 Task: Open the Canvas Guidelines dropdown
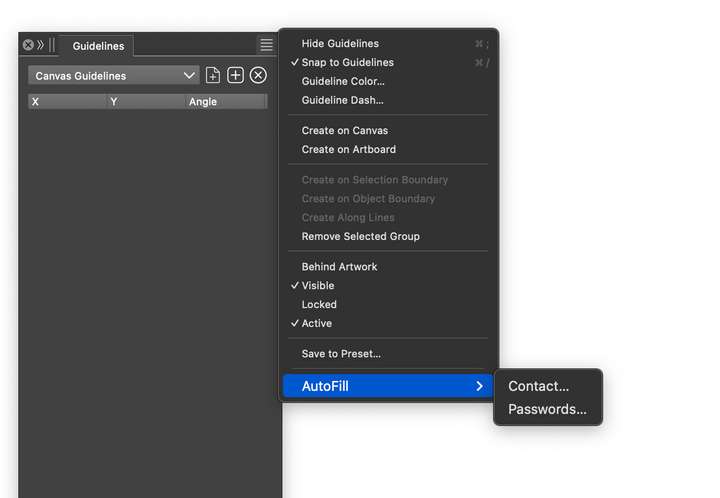tap(113, 76)
